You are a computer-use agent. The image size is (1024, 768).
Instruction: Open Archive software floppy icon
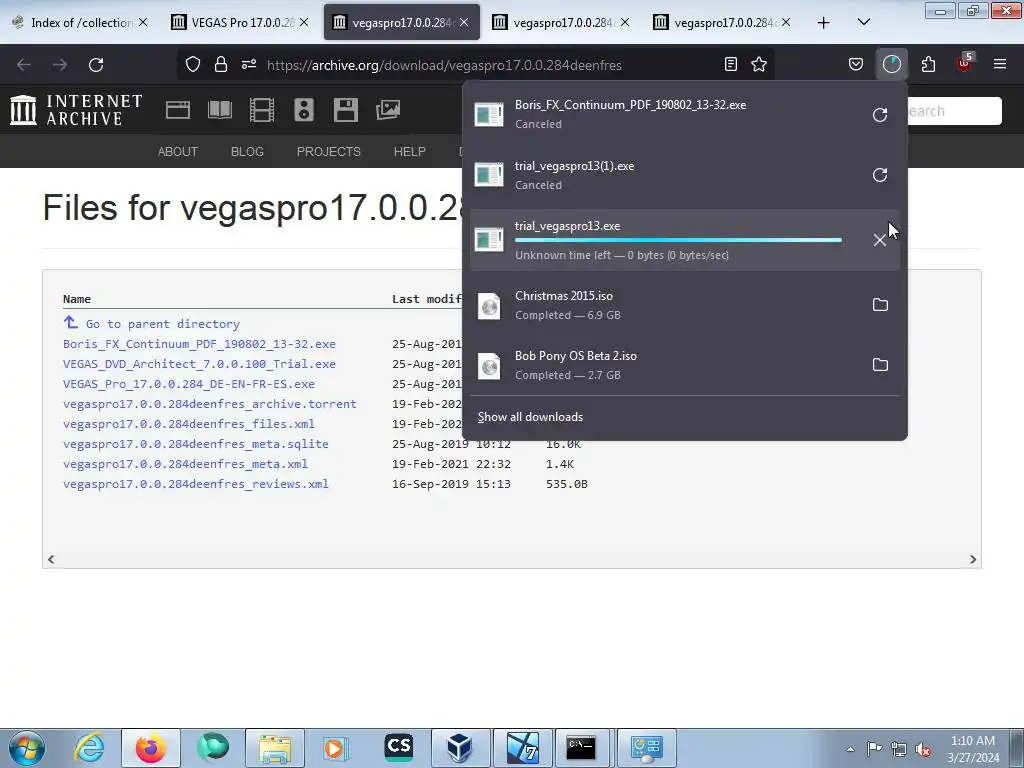pos(345,110)
